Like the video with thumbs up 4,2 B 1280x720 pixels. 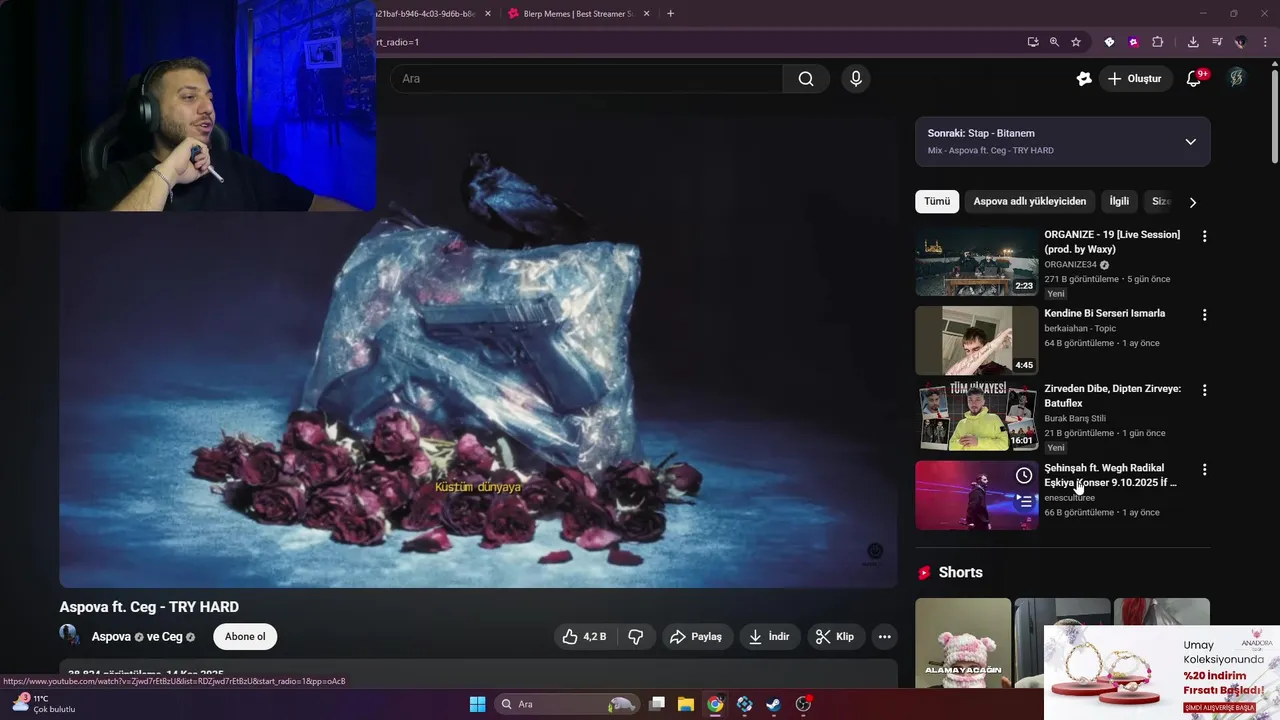click(585, 637)
